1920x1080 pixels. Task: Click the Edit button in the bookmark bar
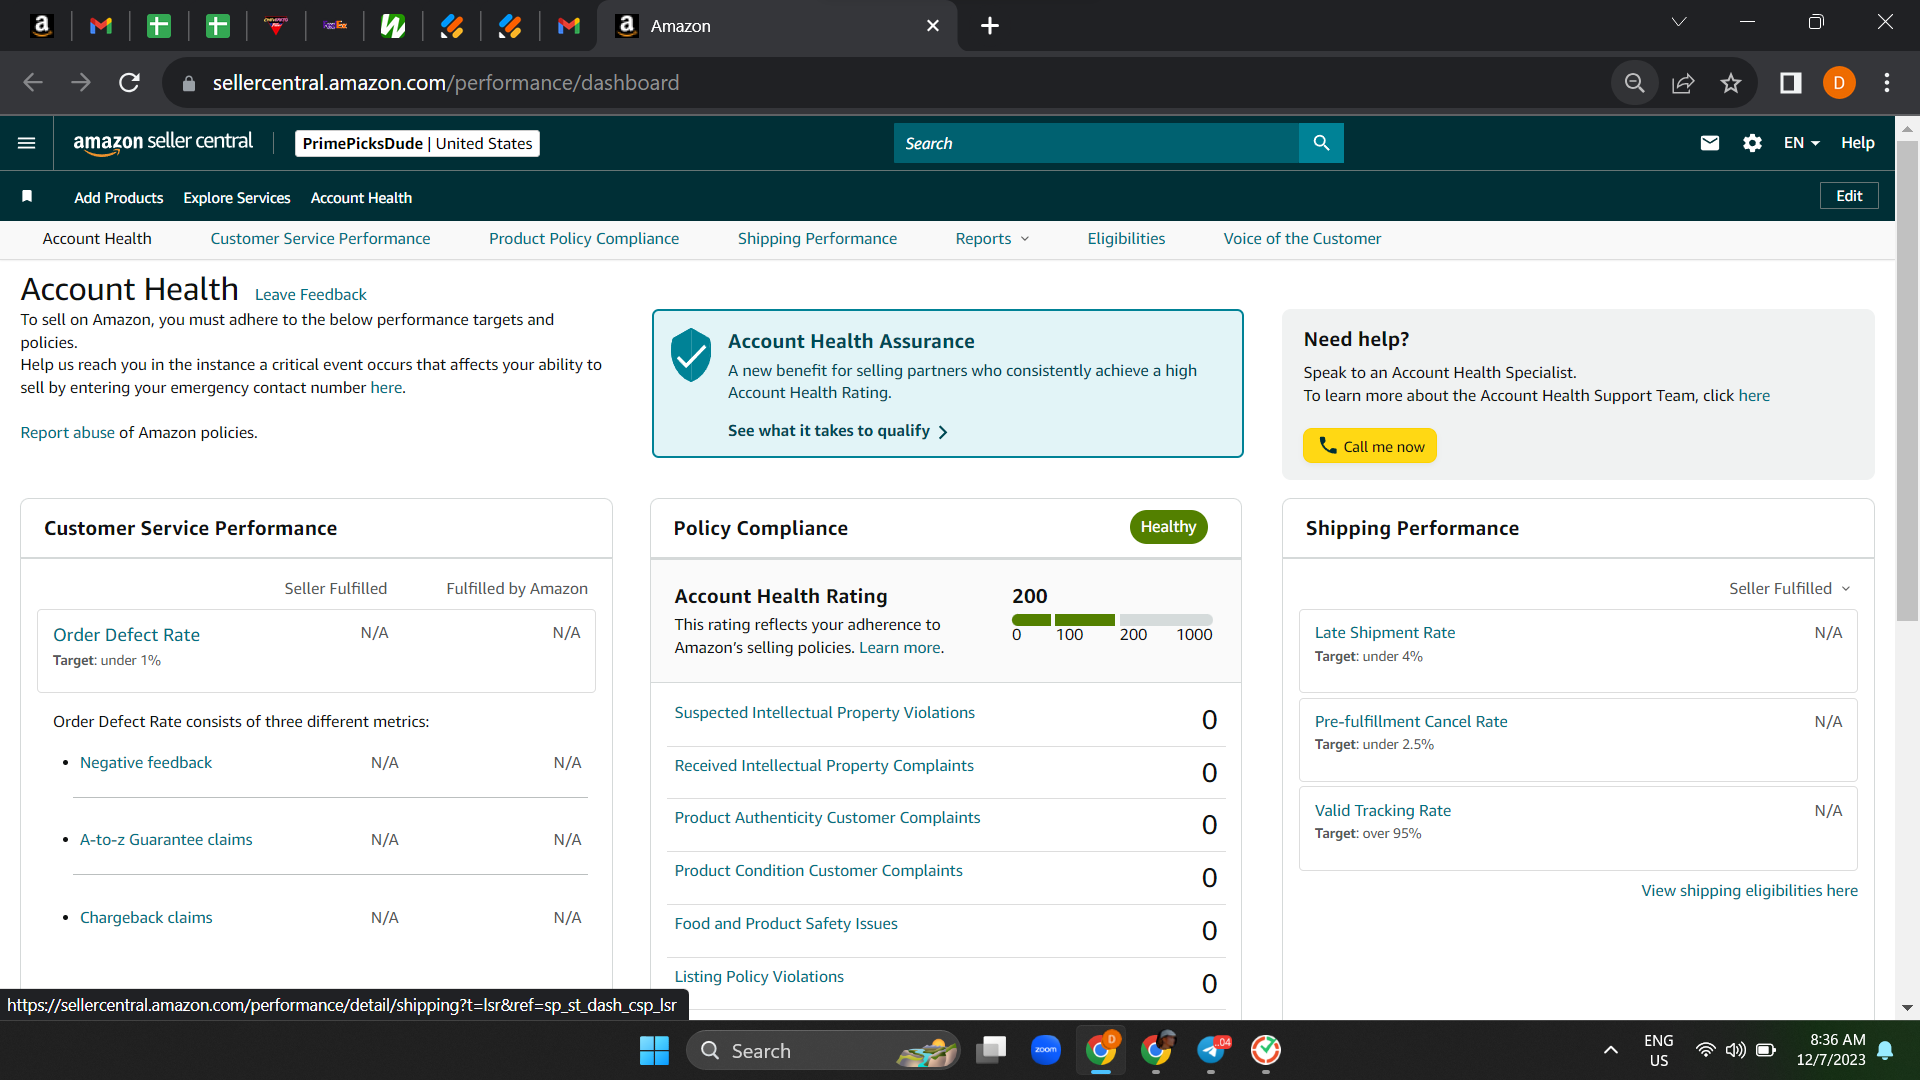[1849, 196]
